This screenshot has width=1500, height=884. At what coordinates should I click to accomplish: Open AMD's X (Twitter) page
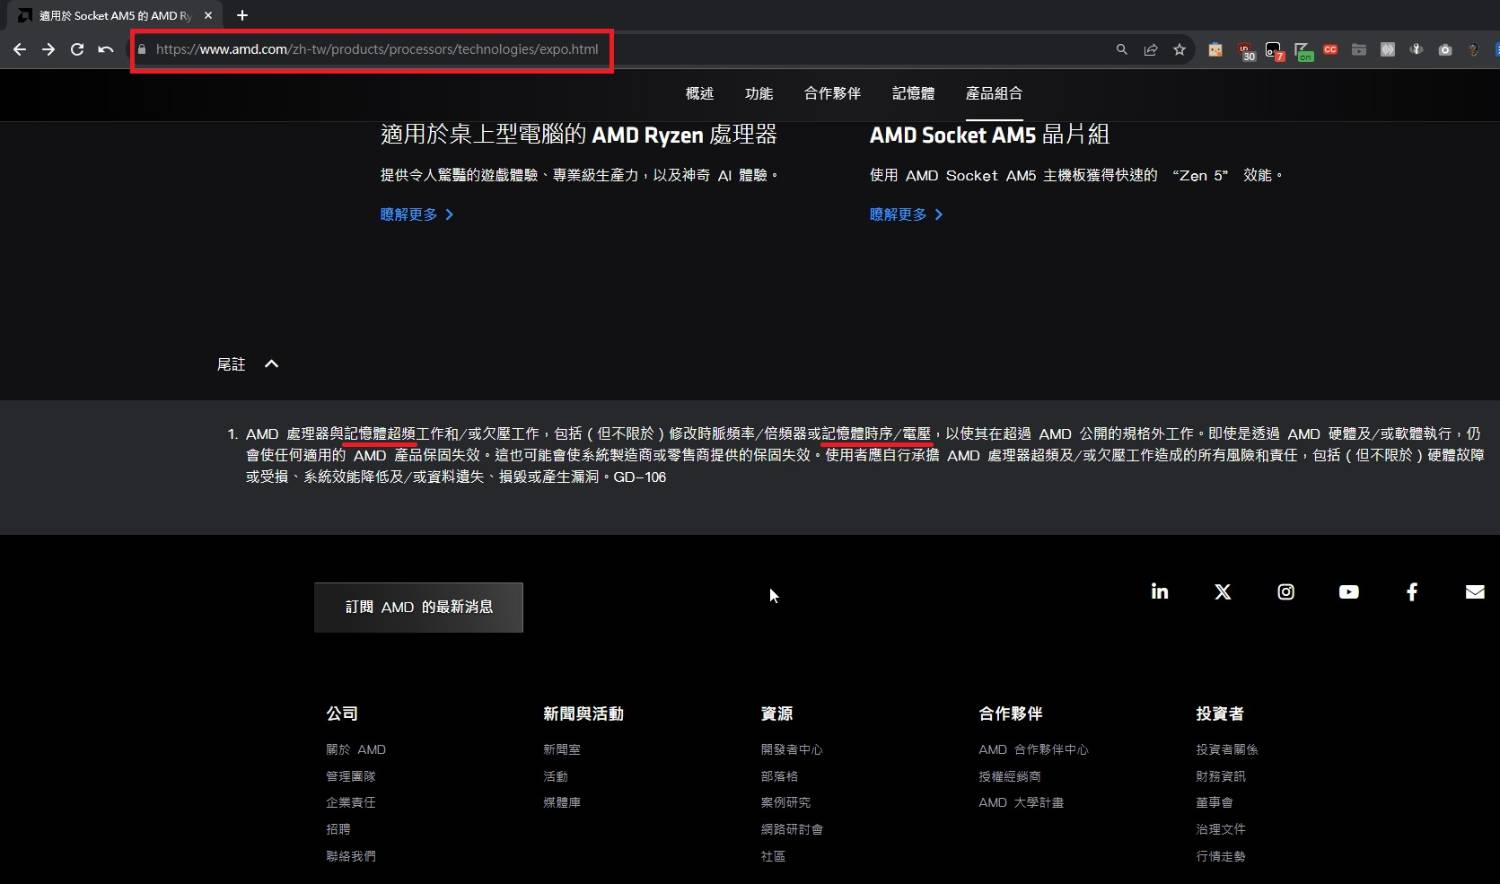pyautogui.click(x=1223, y=592)
